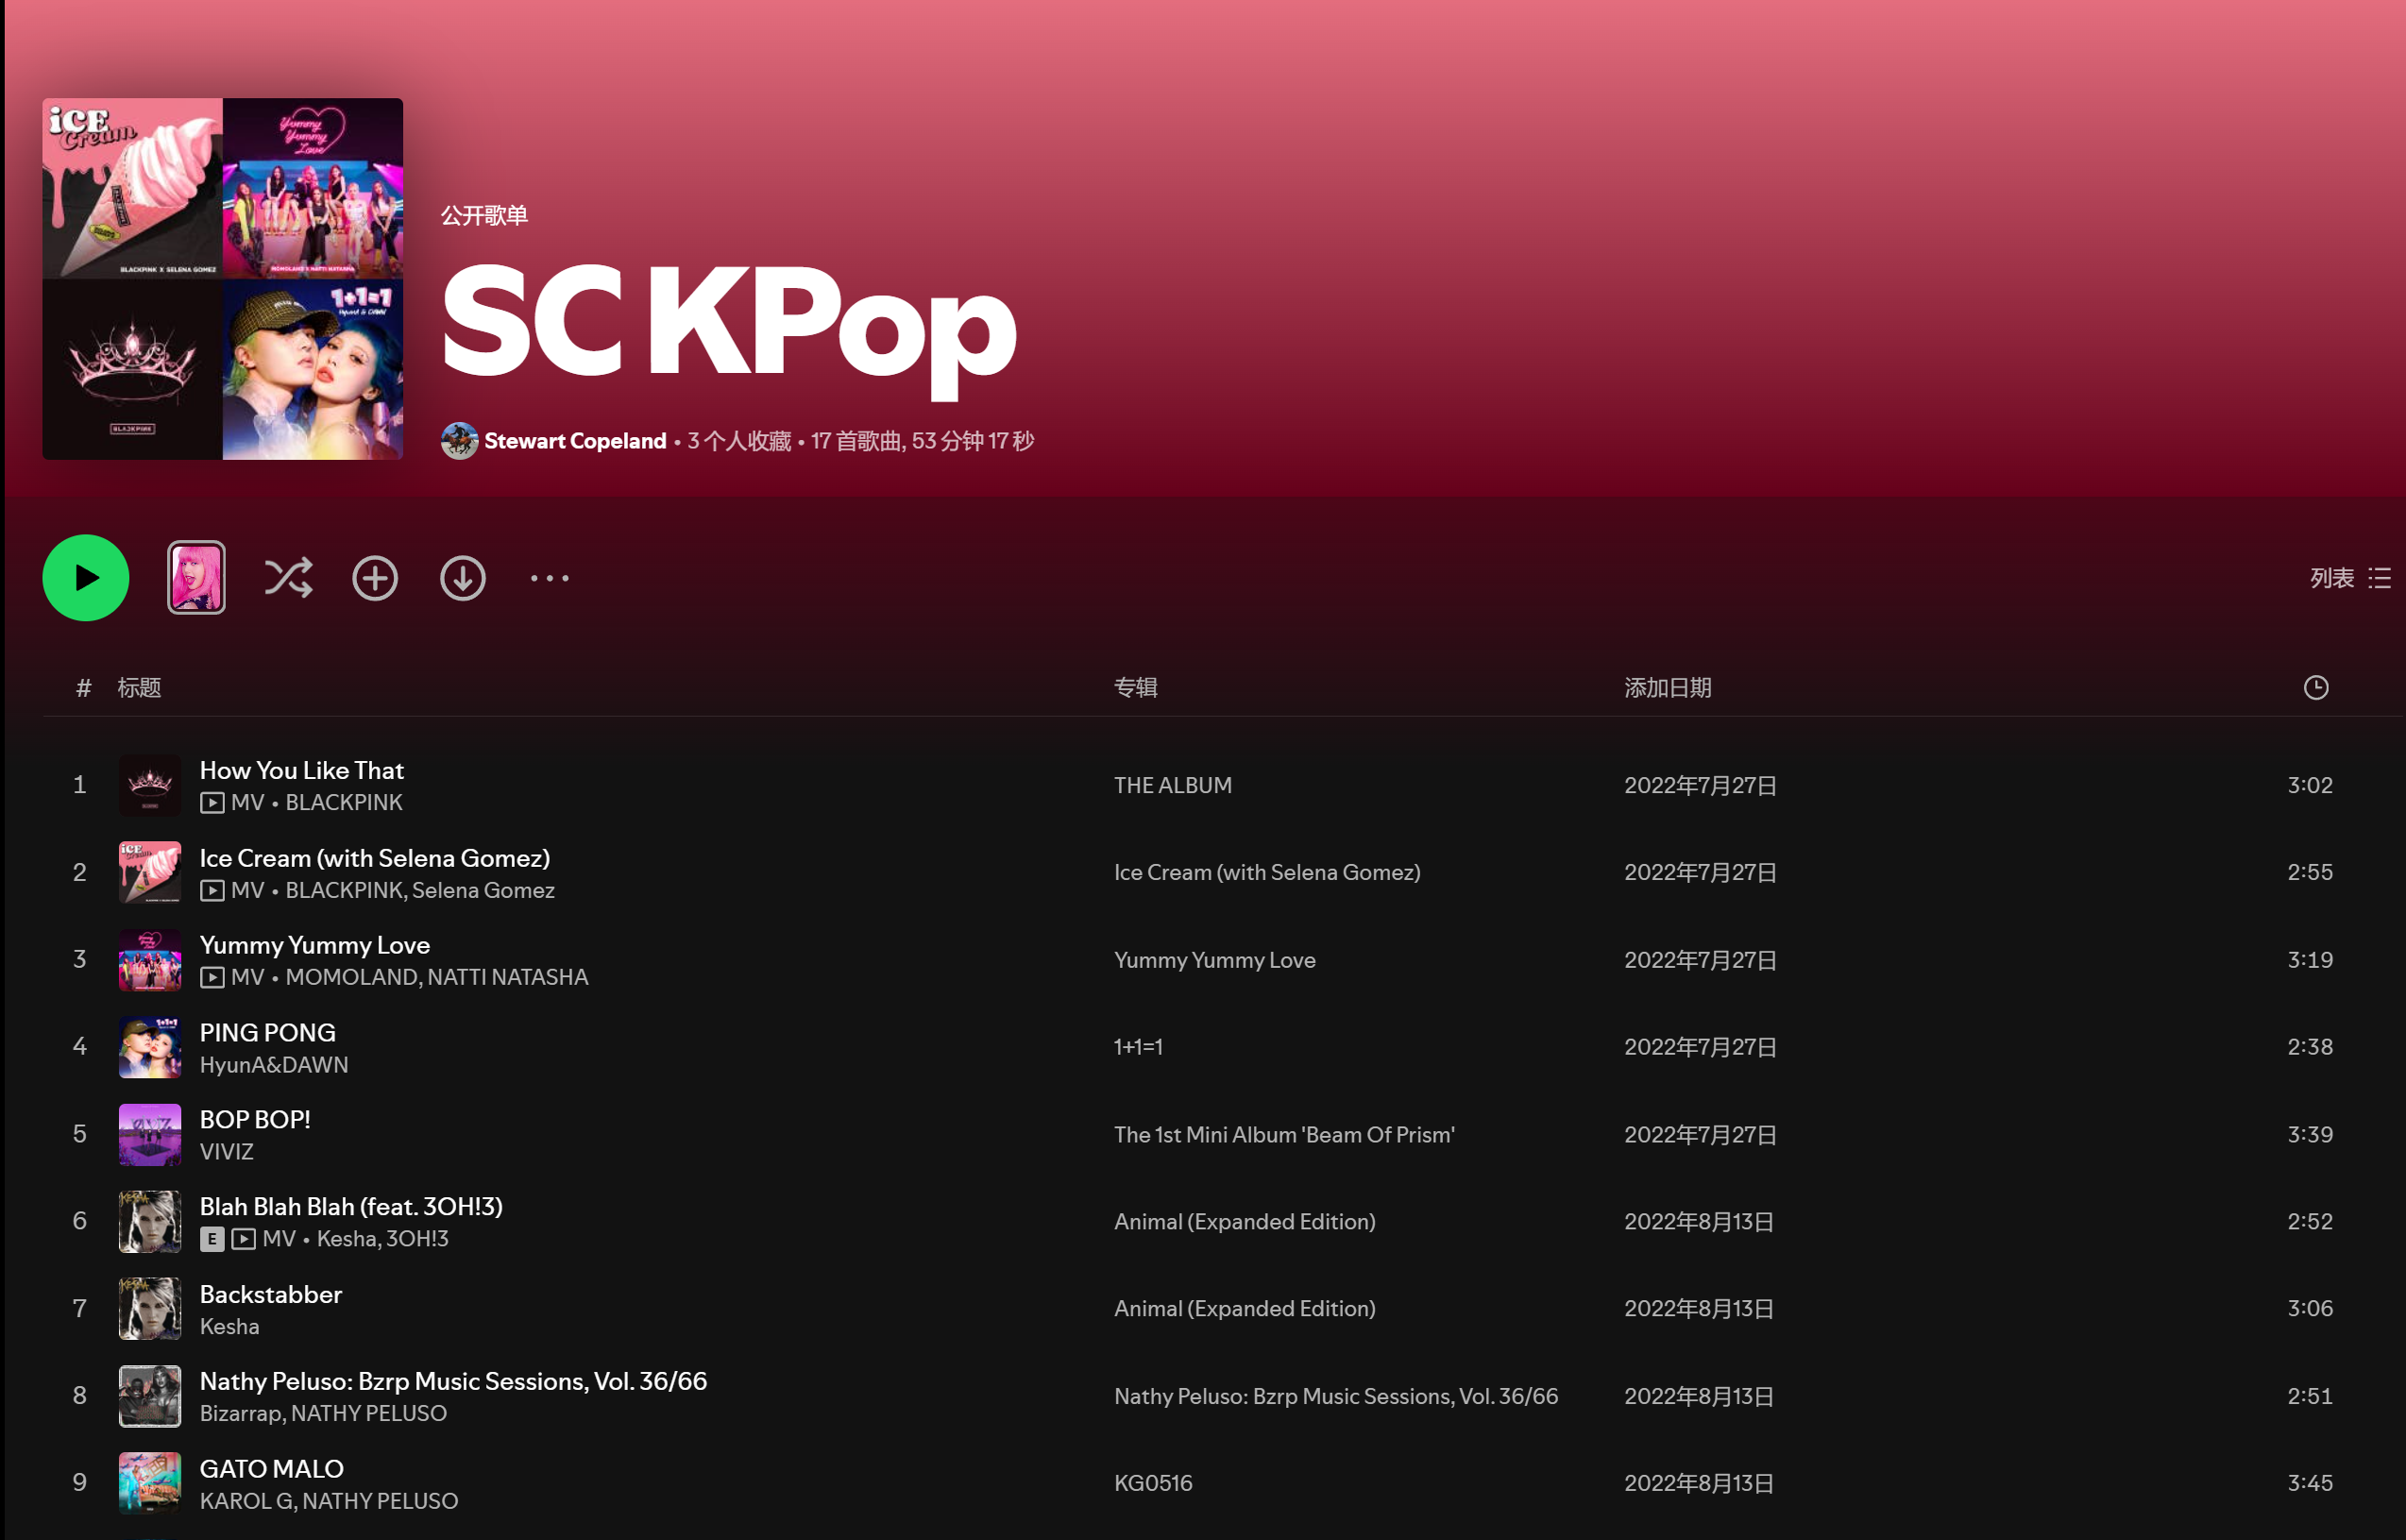Open the three-dots more options menu
Image resolution: width=2406 pixels, height=1540 pixels.
[549, 578]
